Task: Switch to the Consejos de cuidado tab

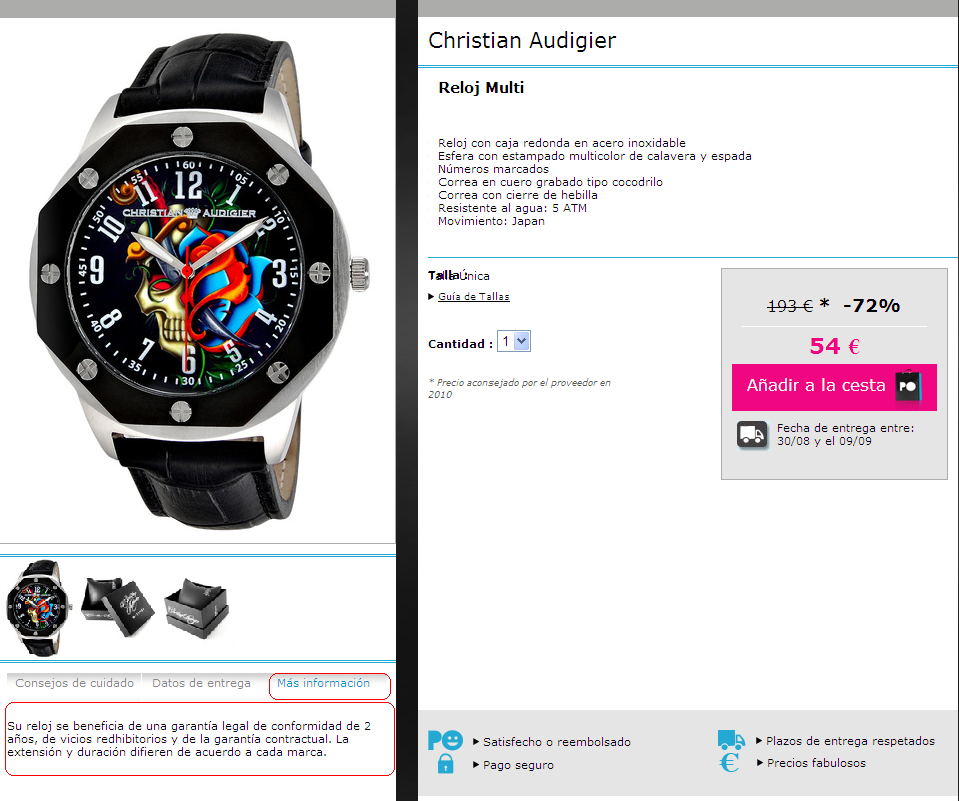Action: [75, 683]
